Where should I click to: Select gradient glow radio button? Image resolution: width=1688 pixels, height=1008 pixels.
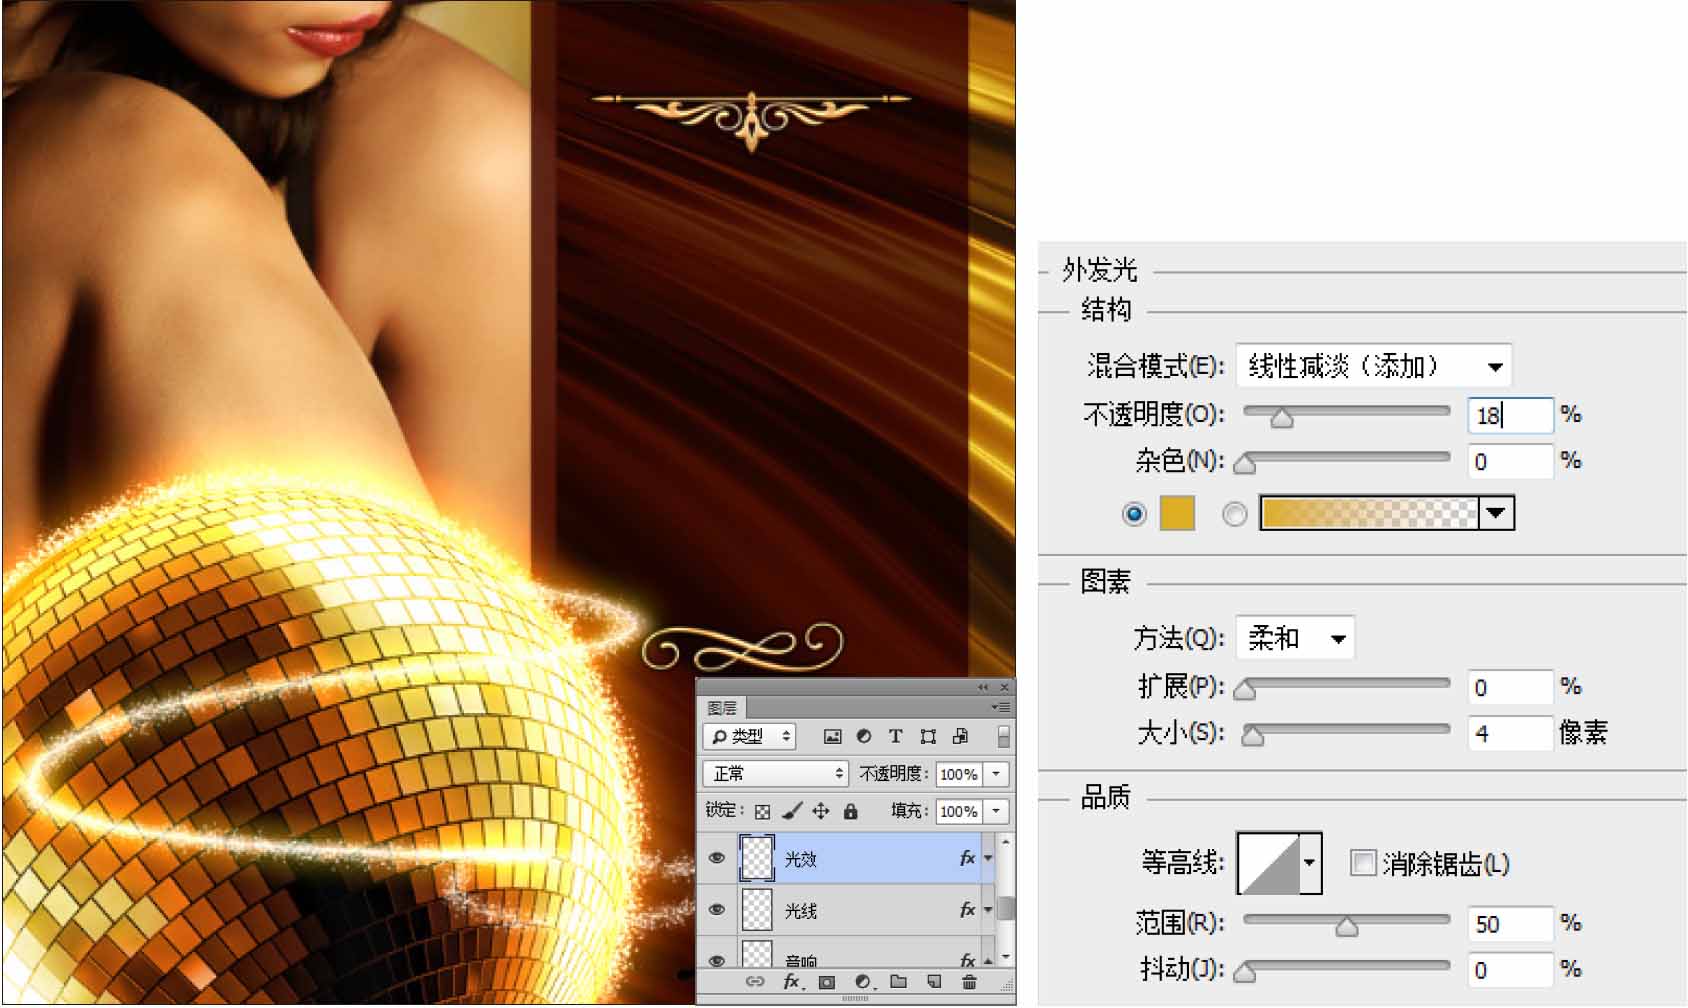1235,514
